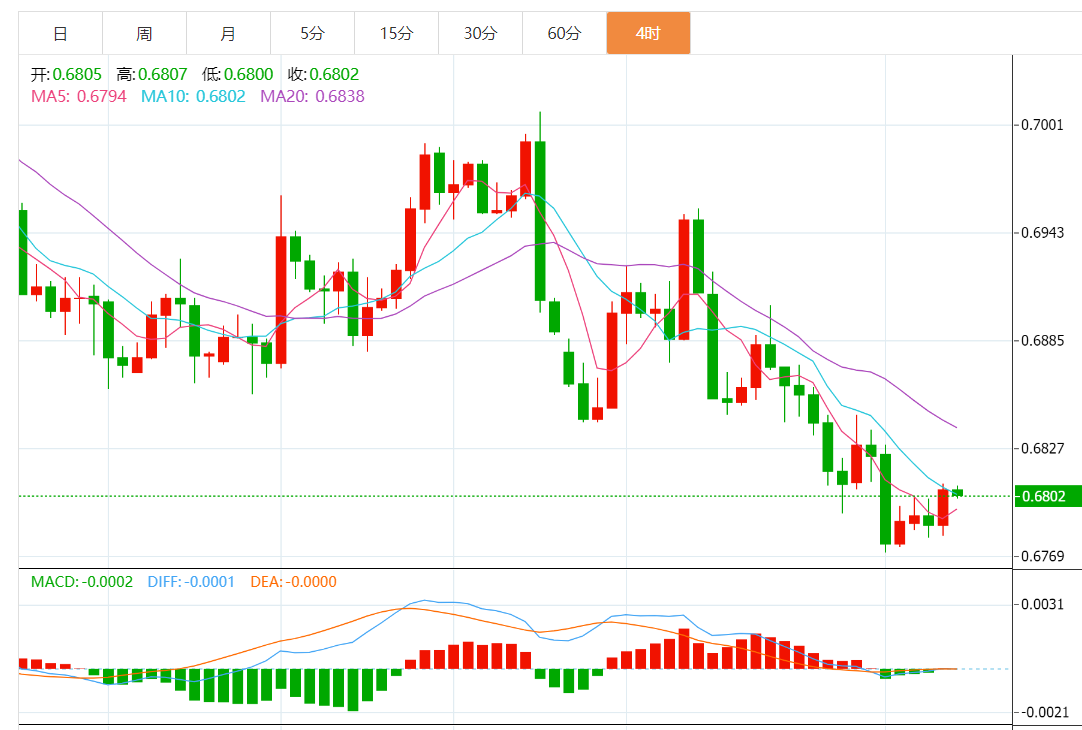
Task: Switch to the 周 weekly chart tab
Action: (144, 33)
